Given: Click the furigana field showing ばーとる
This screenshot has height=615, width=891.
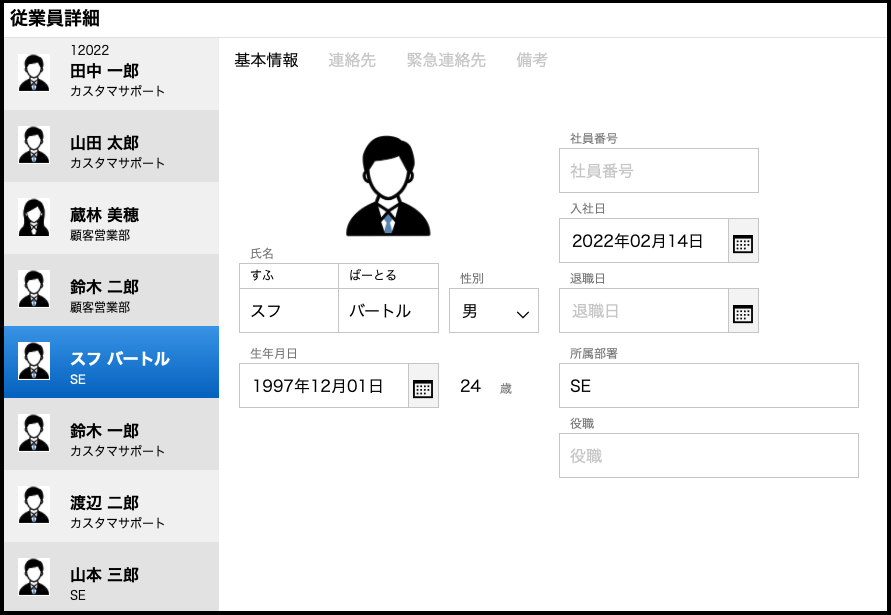Looking at the screenshot, I should pyautogui.click(x=388, y=275).
